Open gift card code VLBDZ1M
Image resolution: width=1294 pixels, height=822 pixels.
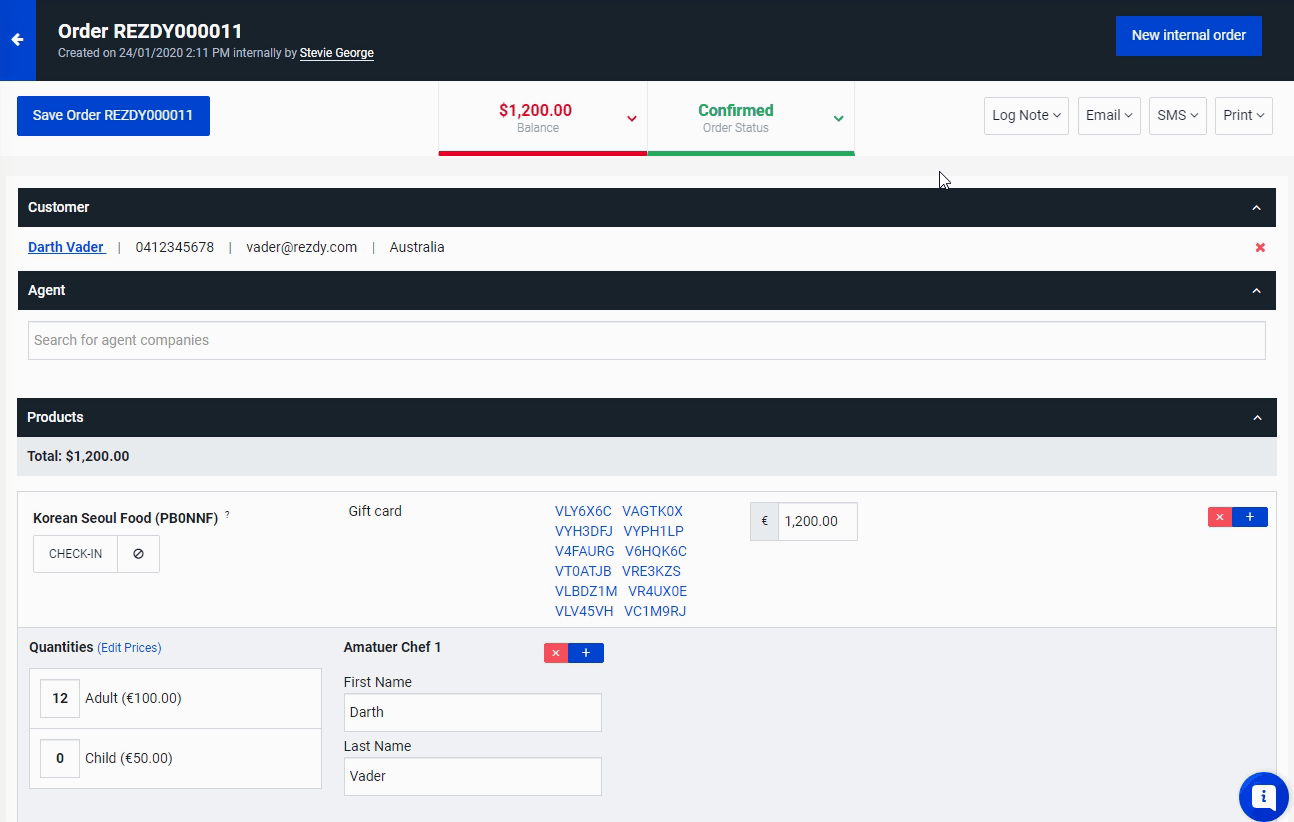(x=586, y=591)
